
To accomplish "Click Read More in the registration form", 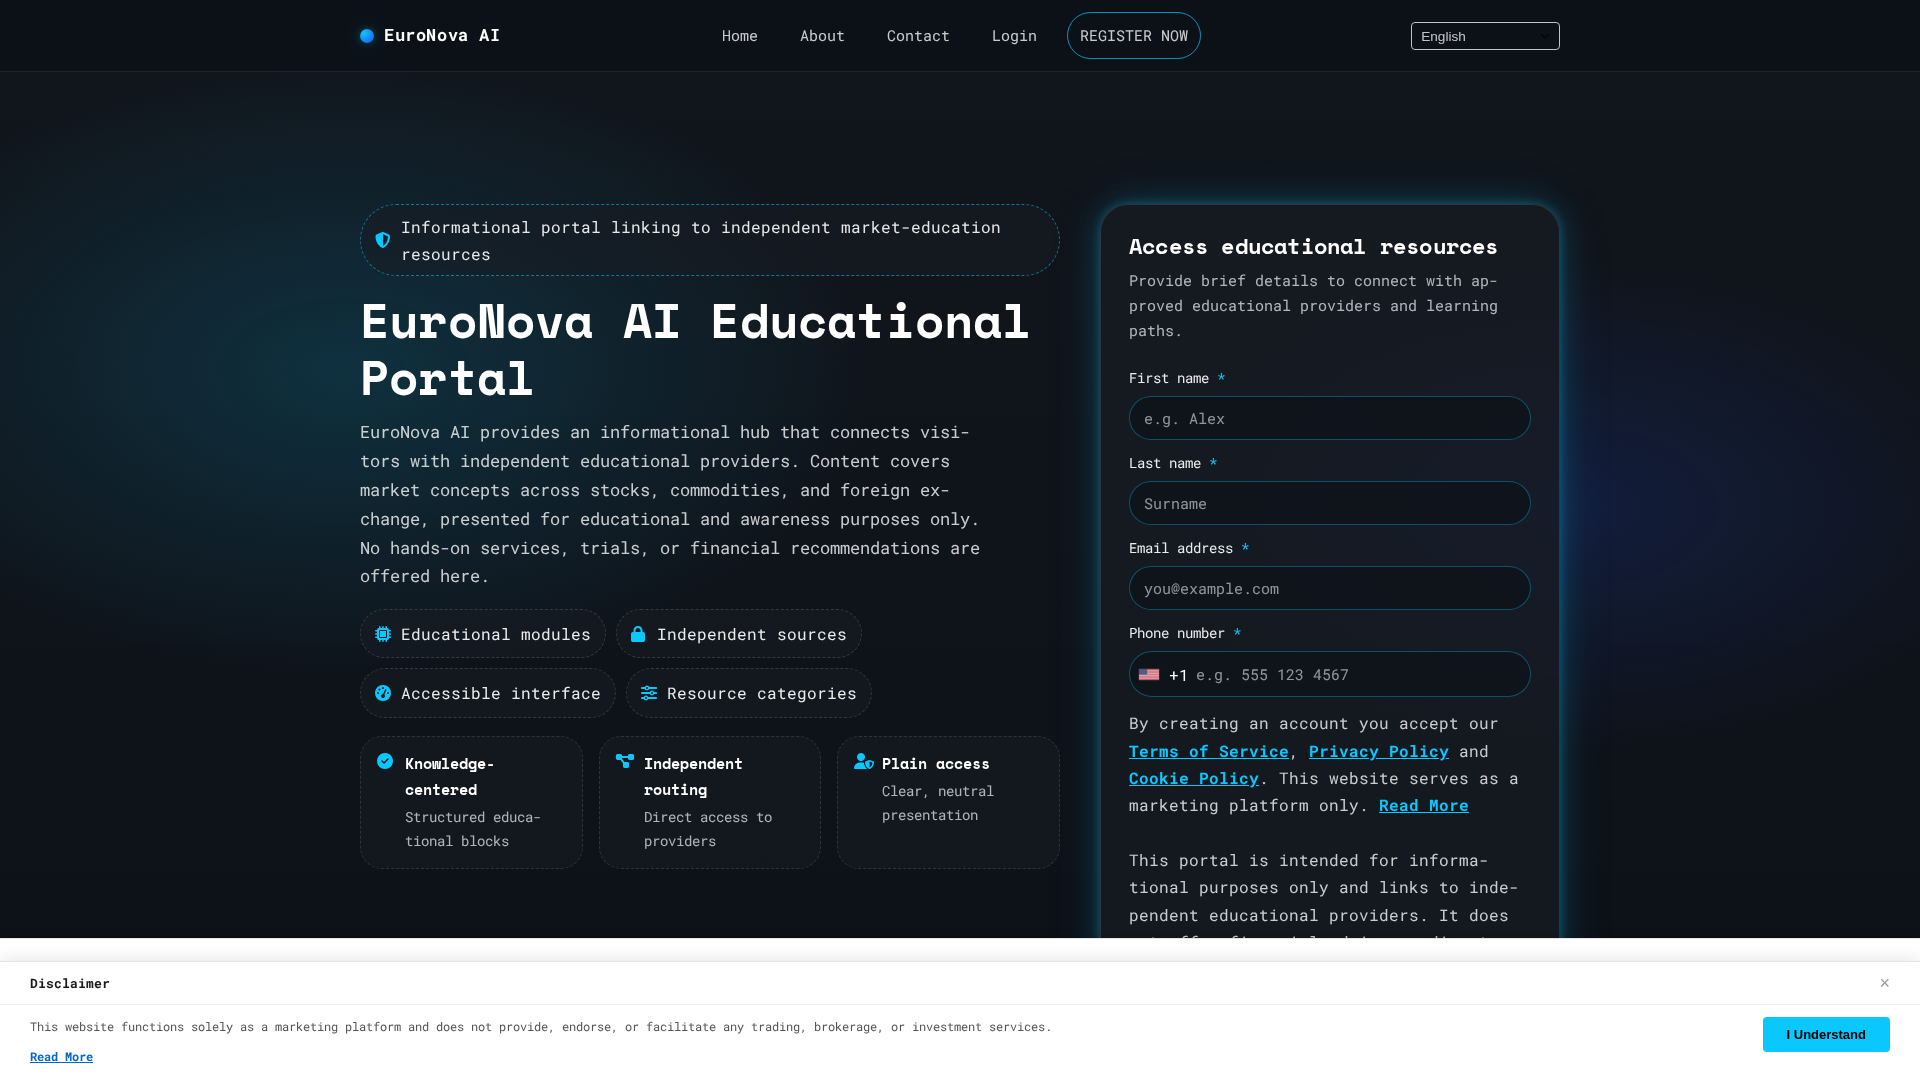I will point(1424,805).
